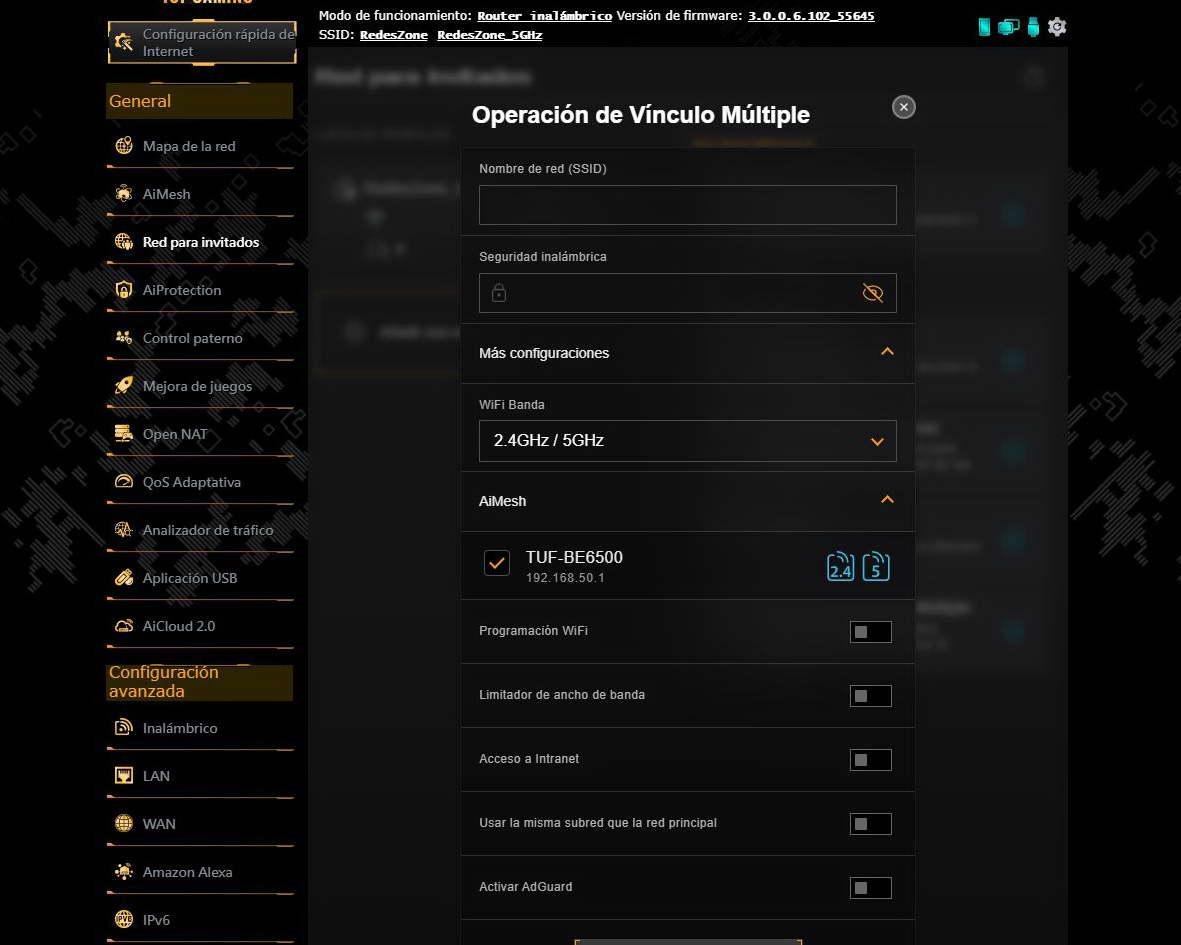Collapse the AiMesh section chevron
Image resolution: width=1181 pixels, height=945 pixels.
click(887, 500)
